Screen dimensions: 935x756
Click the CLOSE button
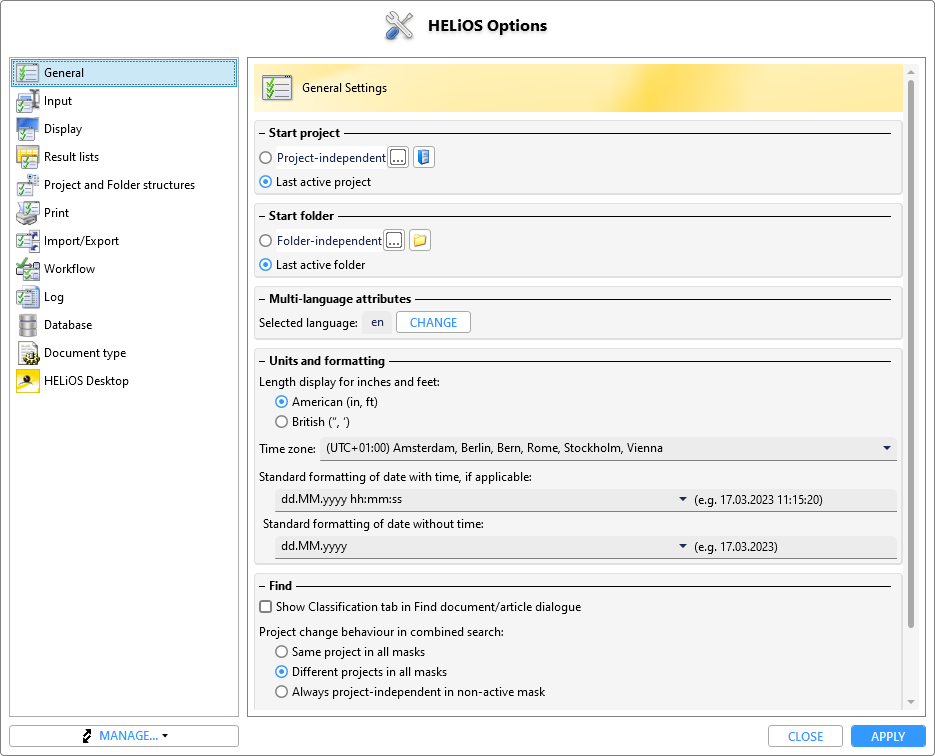click(x=805, y=736)
